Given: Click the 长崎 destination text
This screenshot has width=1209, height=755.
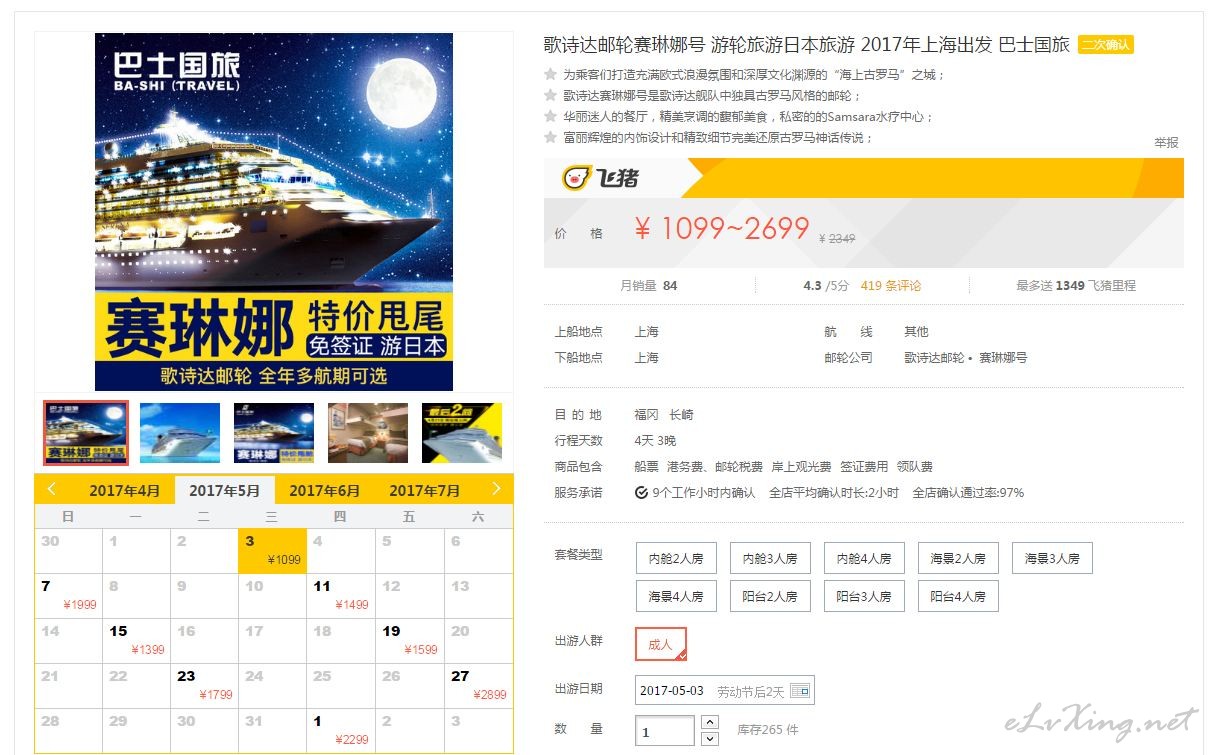Looking at the screenshot, I should point(681,414).
